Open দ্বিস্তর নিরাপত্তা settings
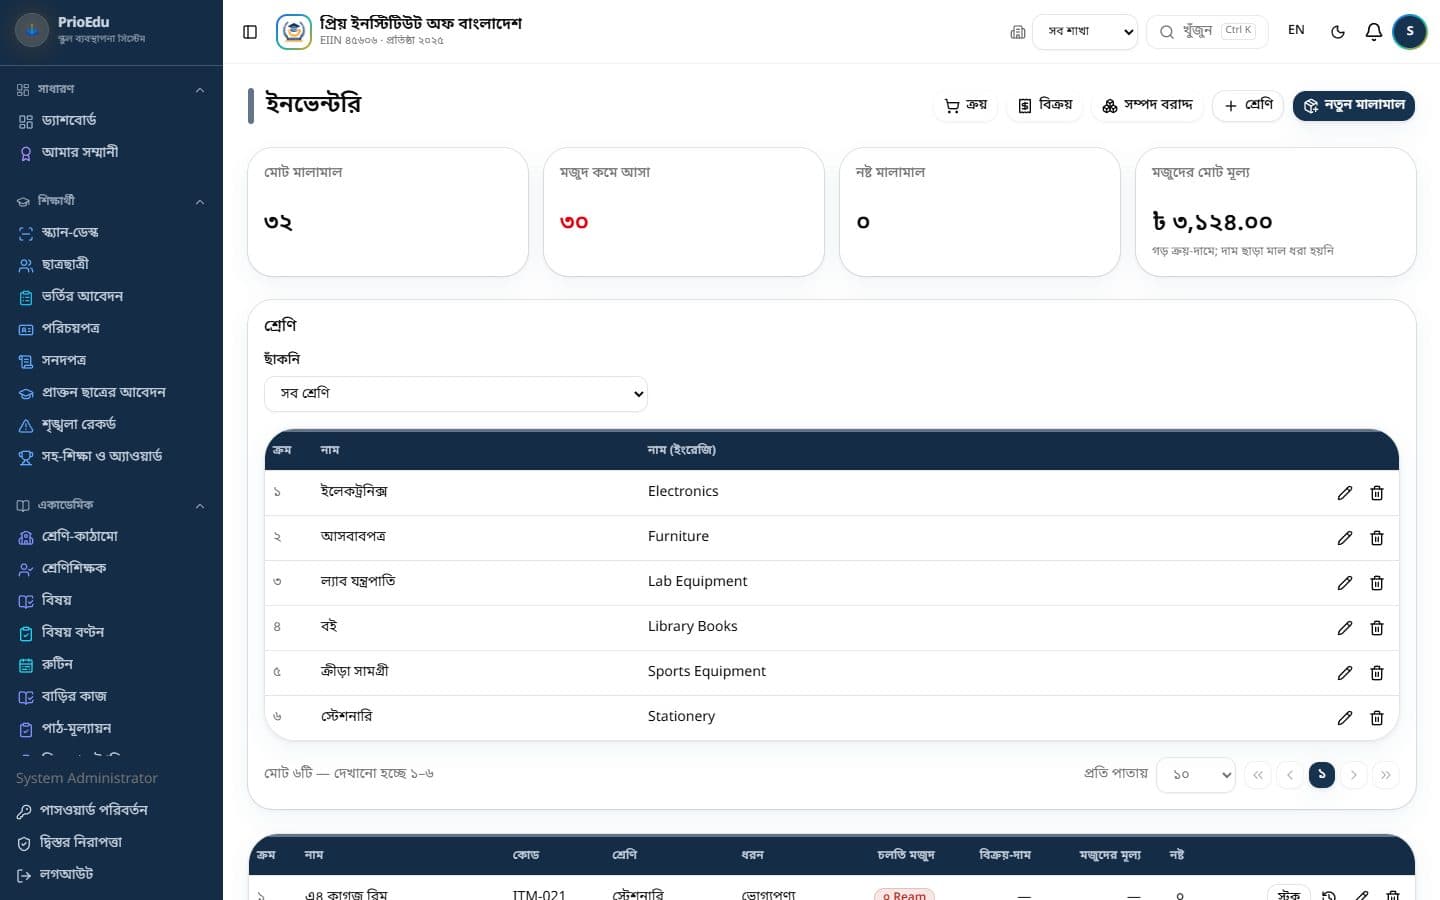 [x=111, y=843]
